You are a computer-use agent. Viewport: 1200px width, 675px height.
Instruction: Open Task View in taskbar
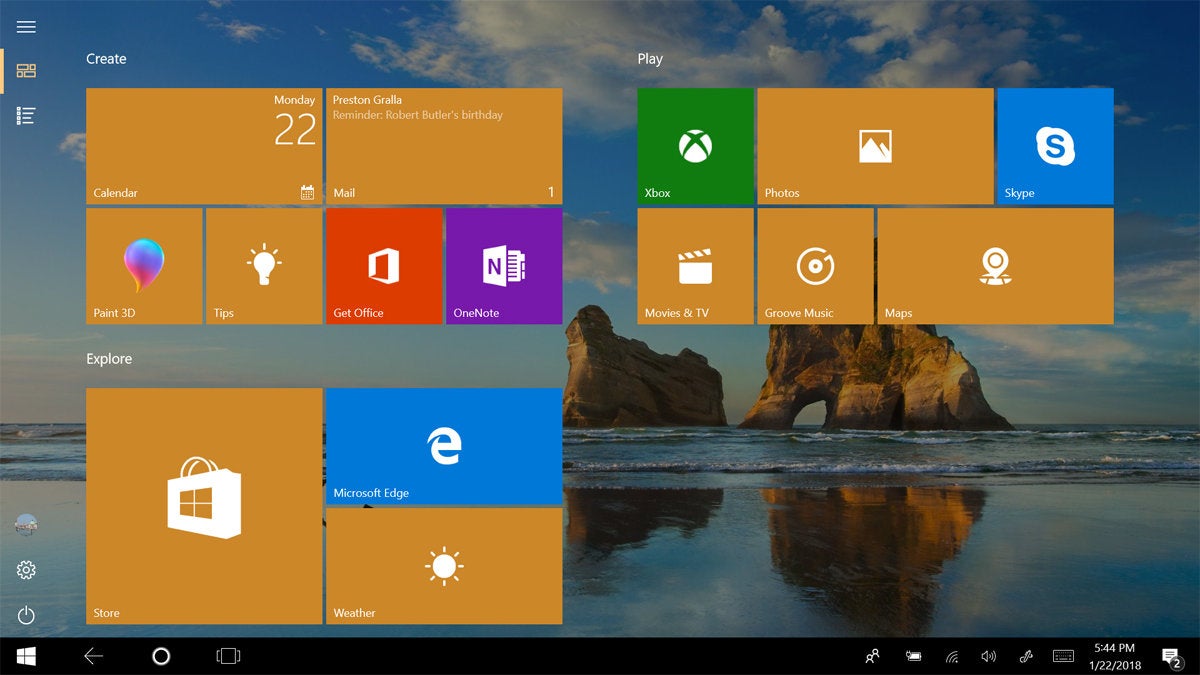click(x=228, y=656)
